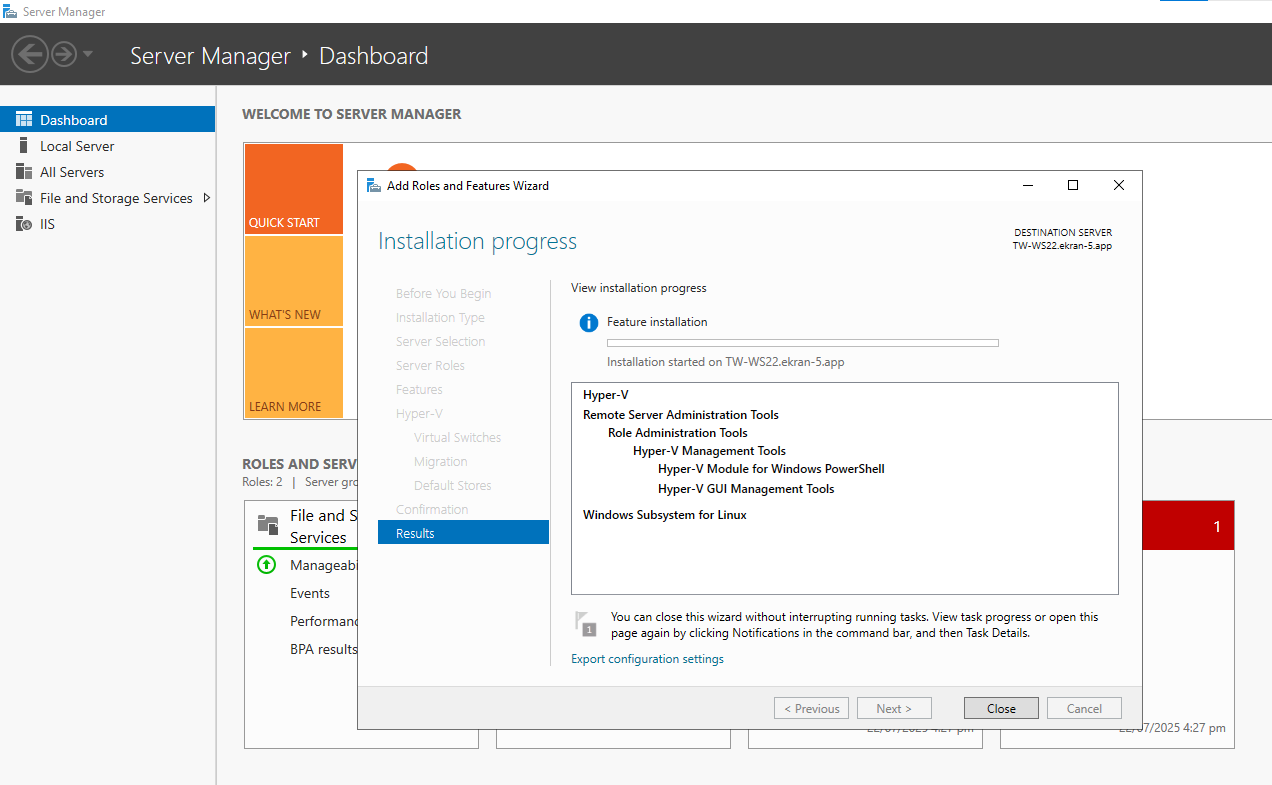Expand File and Storage Services arrow

tap(206, 198)
